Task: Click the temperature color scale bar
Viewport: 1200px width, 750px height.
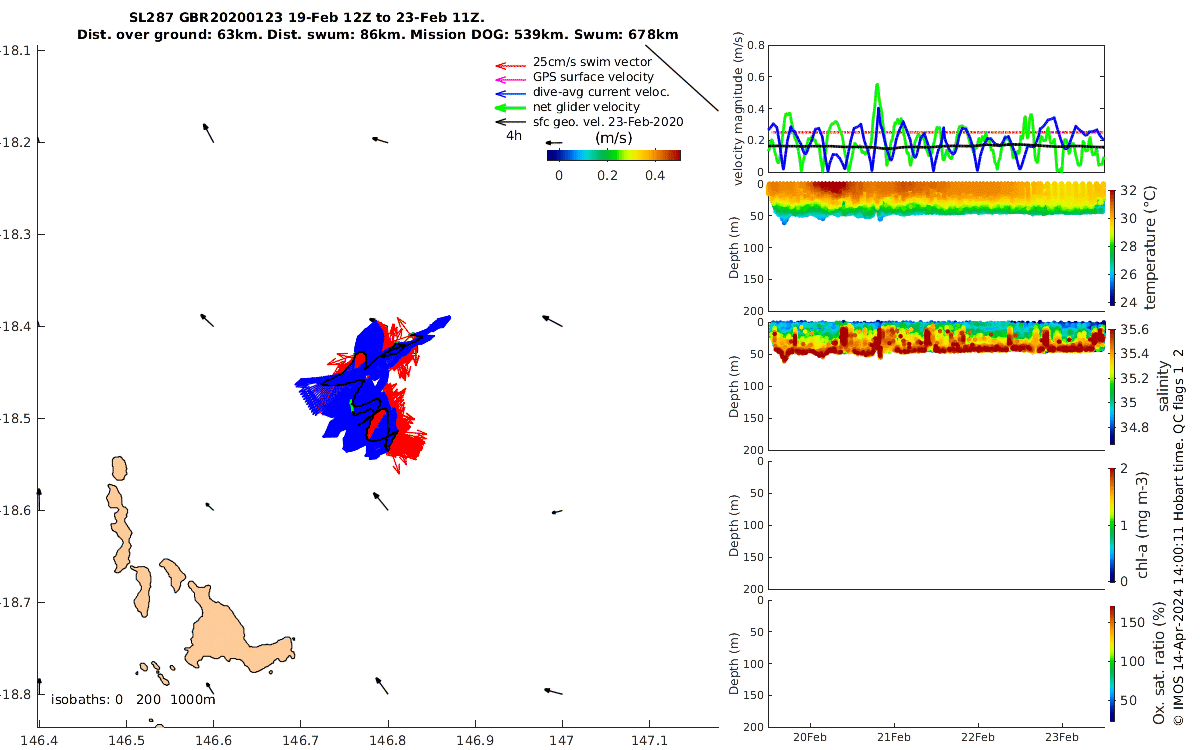Action: tap(1113, 247)
